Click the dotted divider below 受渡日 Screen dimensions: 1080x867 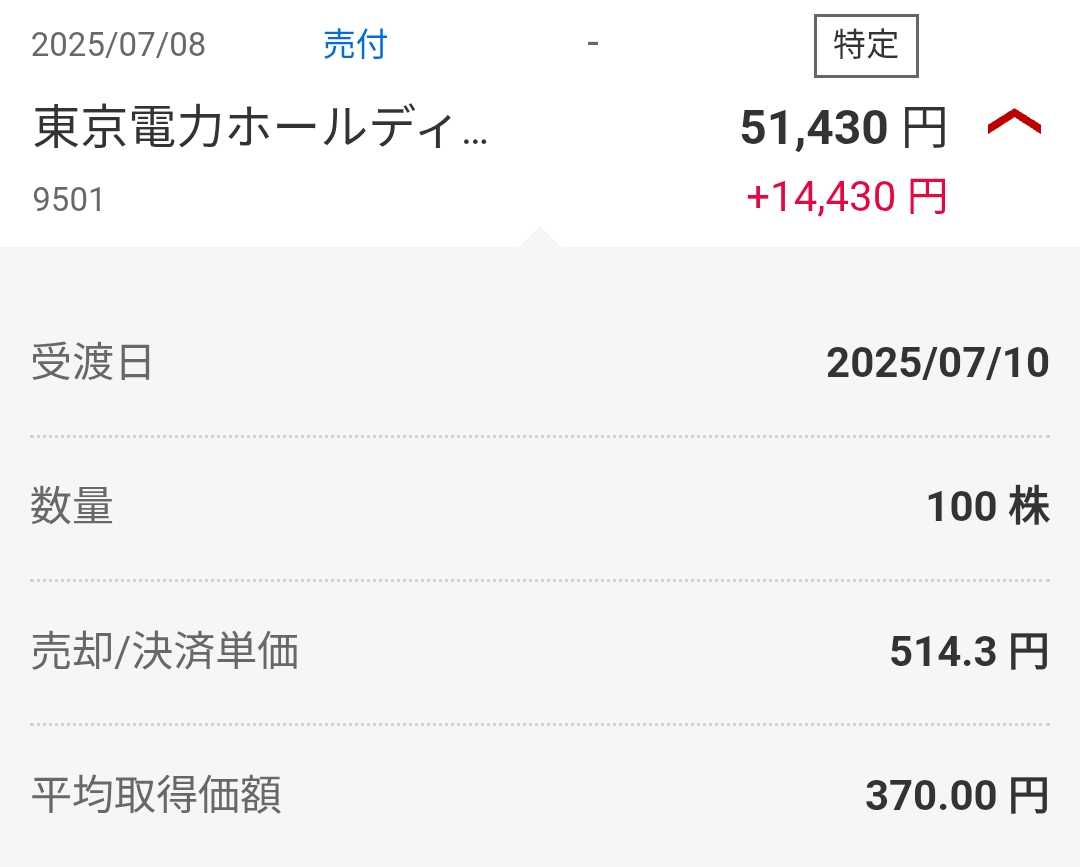[x=540, y=436]
